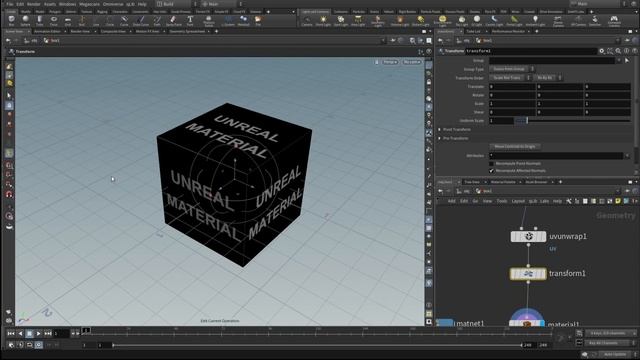Select the Grid shelf tool
This screenshot has height=360, width=640.
(x=68, y=21)
